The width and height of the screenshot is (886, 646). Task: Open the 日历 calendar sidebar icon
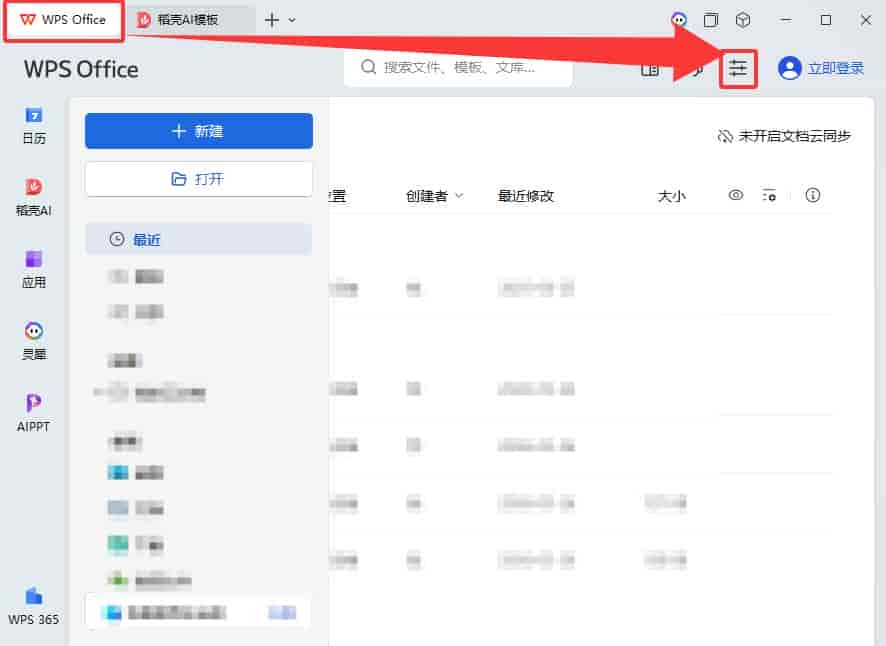click(x=34, y=125)
